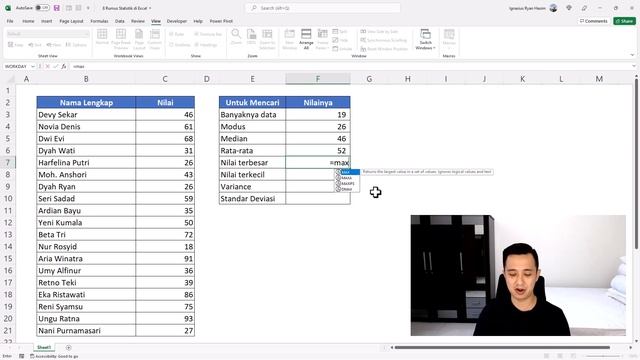This screenshot has height=360, width=640.
Task: Click the Search box
Action: (x=323, y=8)
